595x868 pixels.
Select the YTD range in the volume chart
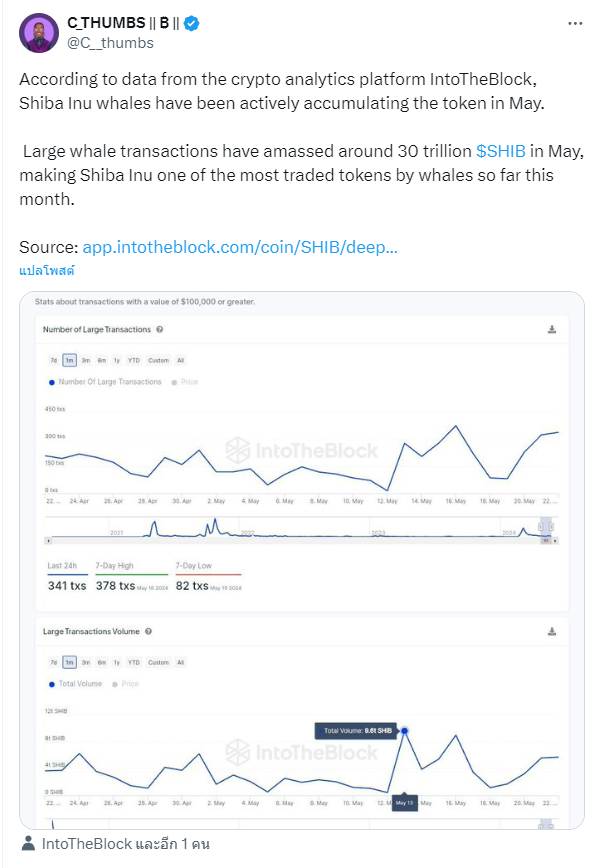click(134, 663)
